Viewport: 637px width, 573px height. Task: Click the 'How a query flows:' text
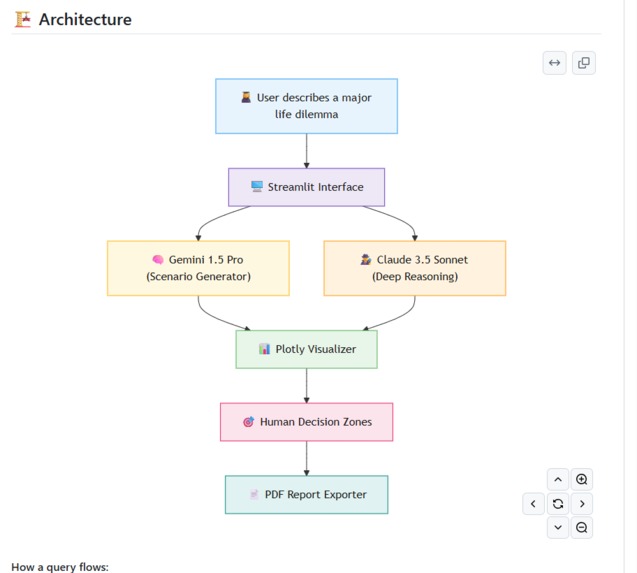60,567
